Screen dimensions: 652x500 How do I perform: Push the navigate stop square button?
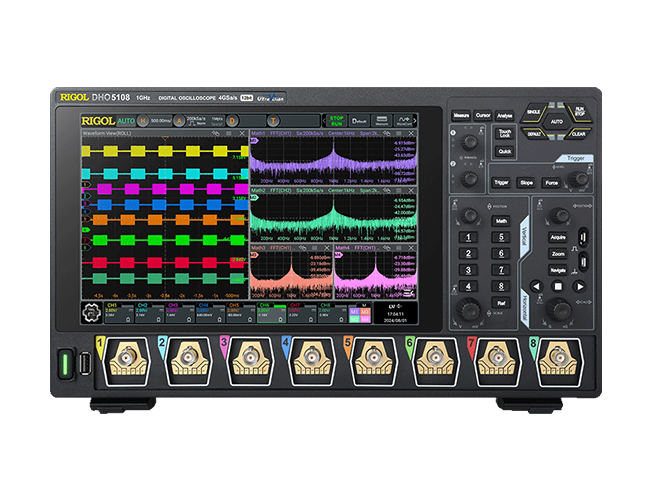click(x=558, y=287)
